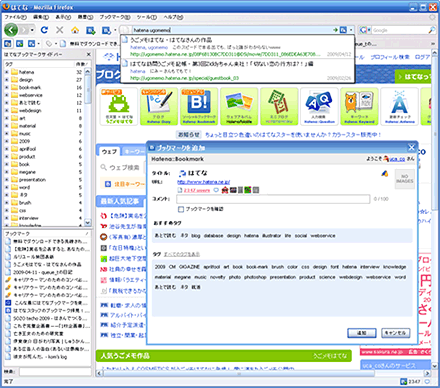
Task: Expand the webservice tag folder
Action: pyautogui.click(x=7, y=95)
